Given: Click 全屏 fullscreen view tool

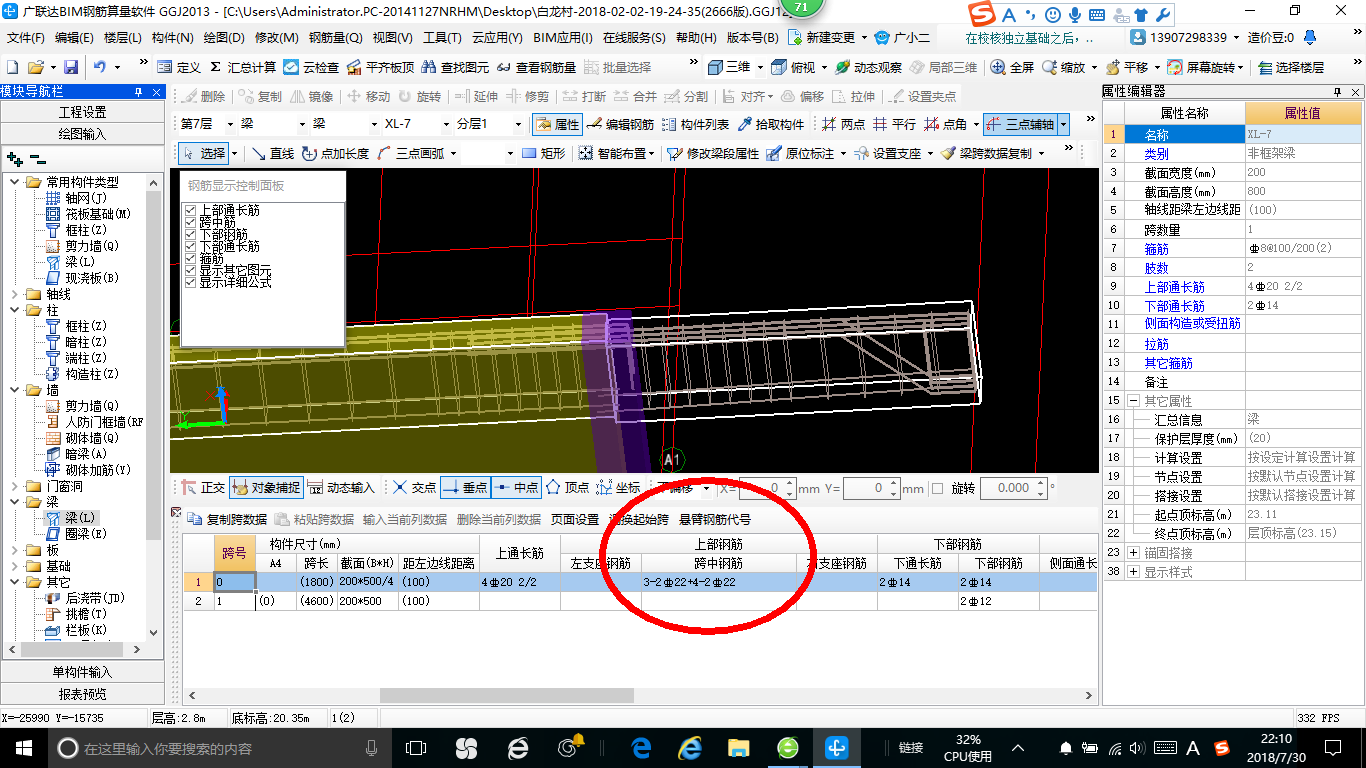Looking at the screenshot, I should tap(1012, 67).
